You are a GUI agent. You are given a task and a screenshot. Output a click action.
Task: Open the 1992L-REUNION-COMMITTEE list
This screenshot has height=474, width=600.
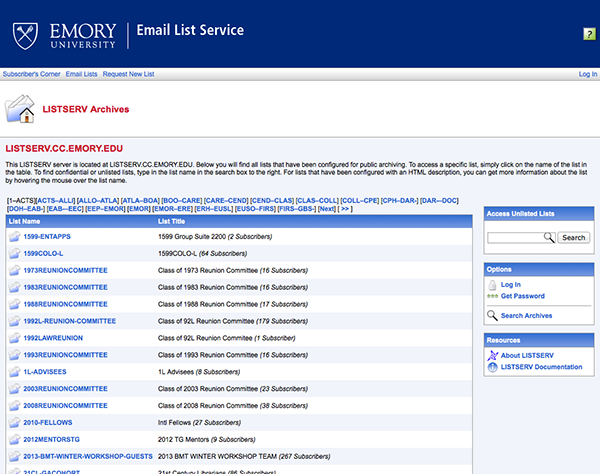[70, 321]
